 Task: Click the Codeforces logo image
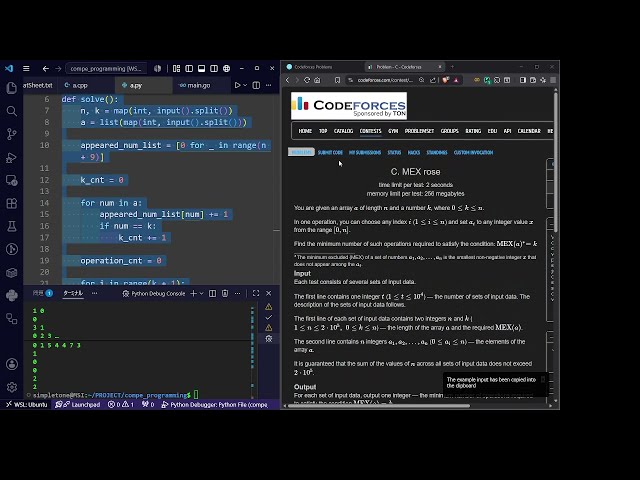click(x=349, y=106)
